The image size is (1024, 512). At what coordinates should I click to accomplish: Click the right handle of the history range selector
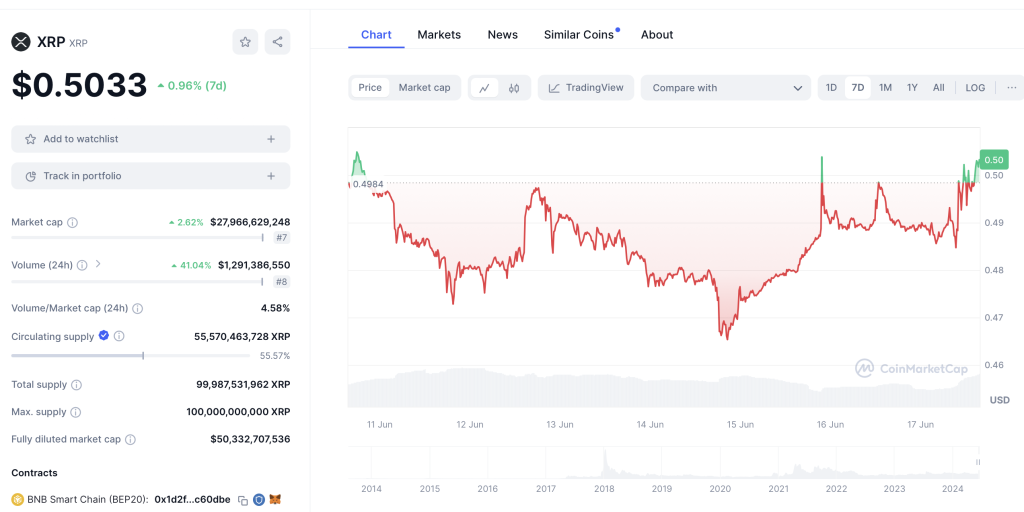click(978, 462)
